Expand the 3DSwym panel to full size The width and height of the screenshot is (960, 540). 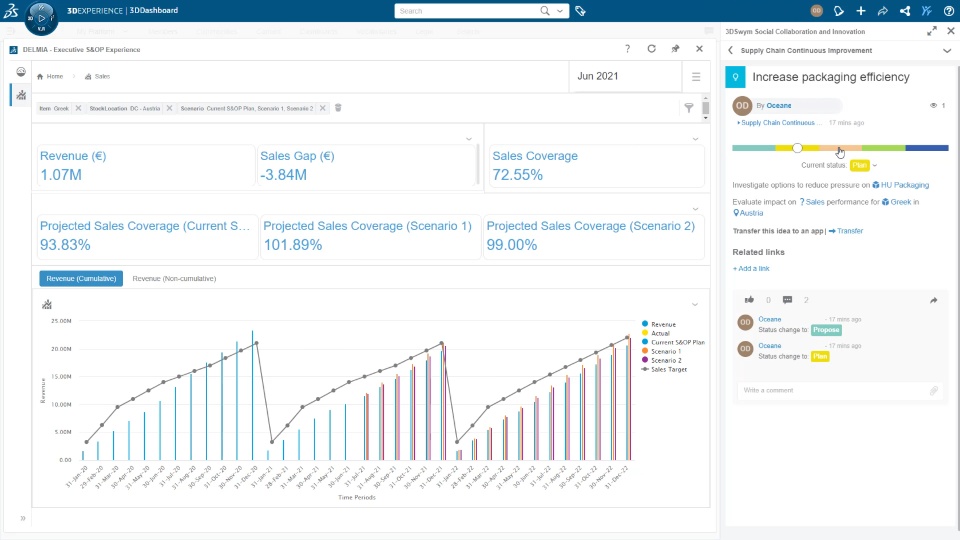[932, 31]
